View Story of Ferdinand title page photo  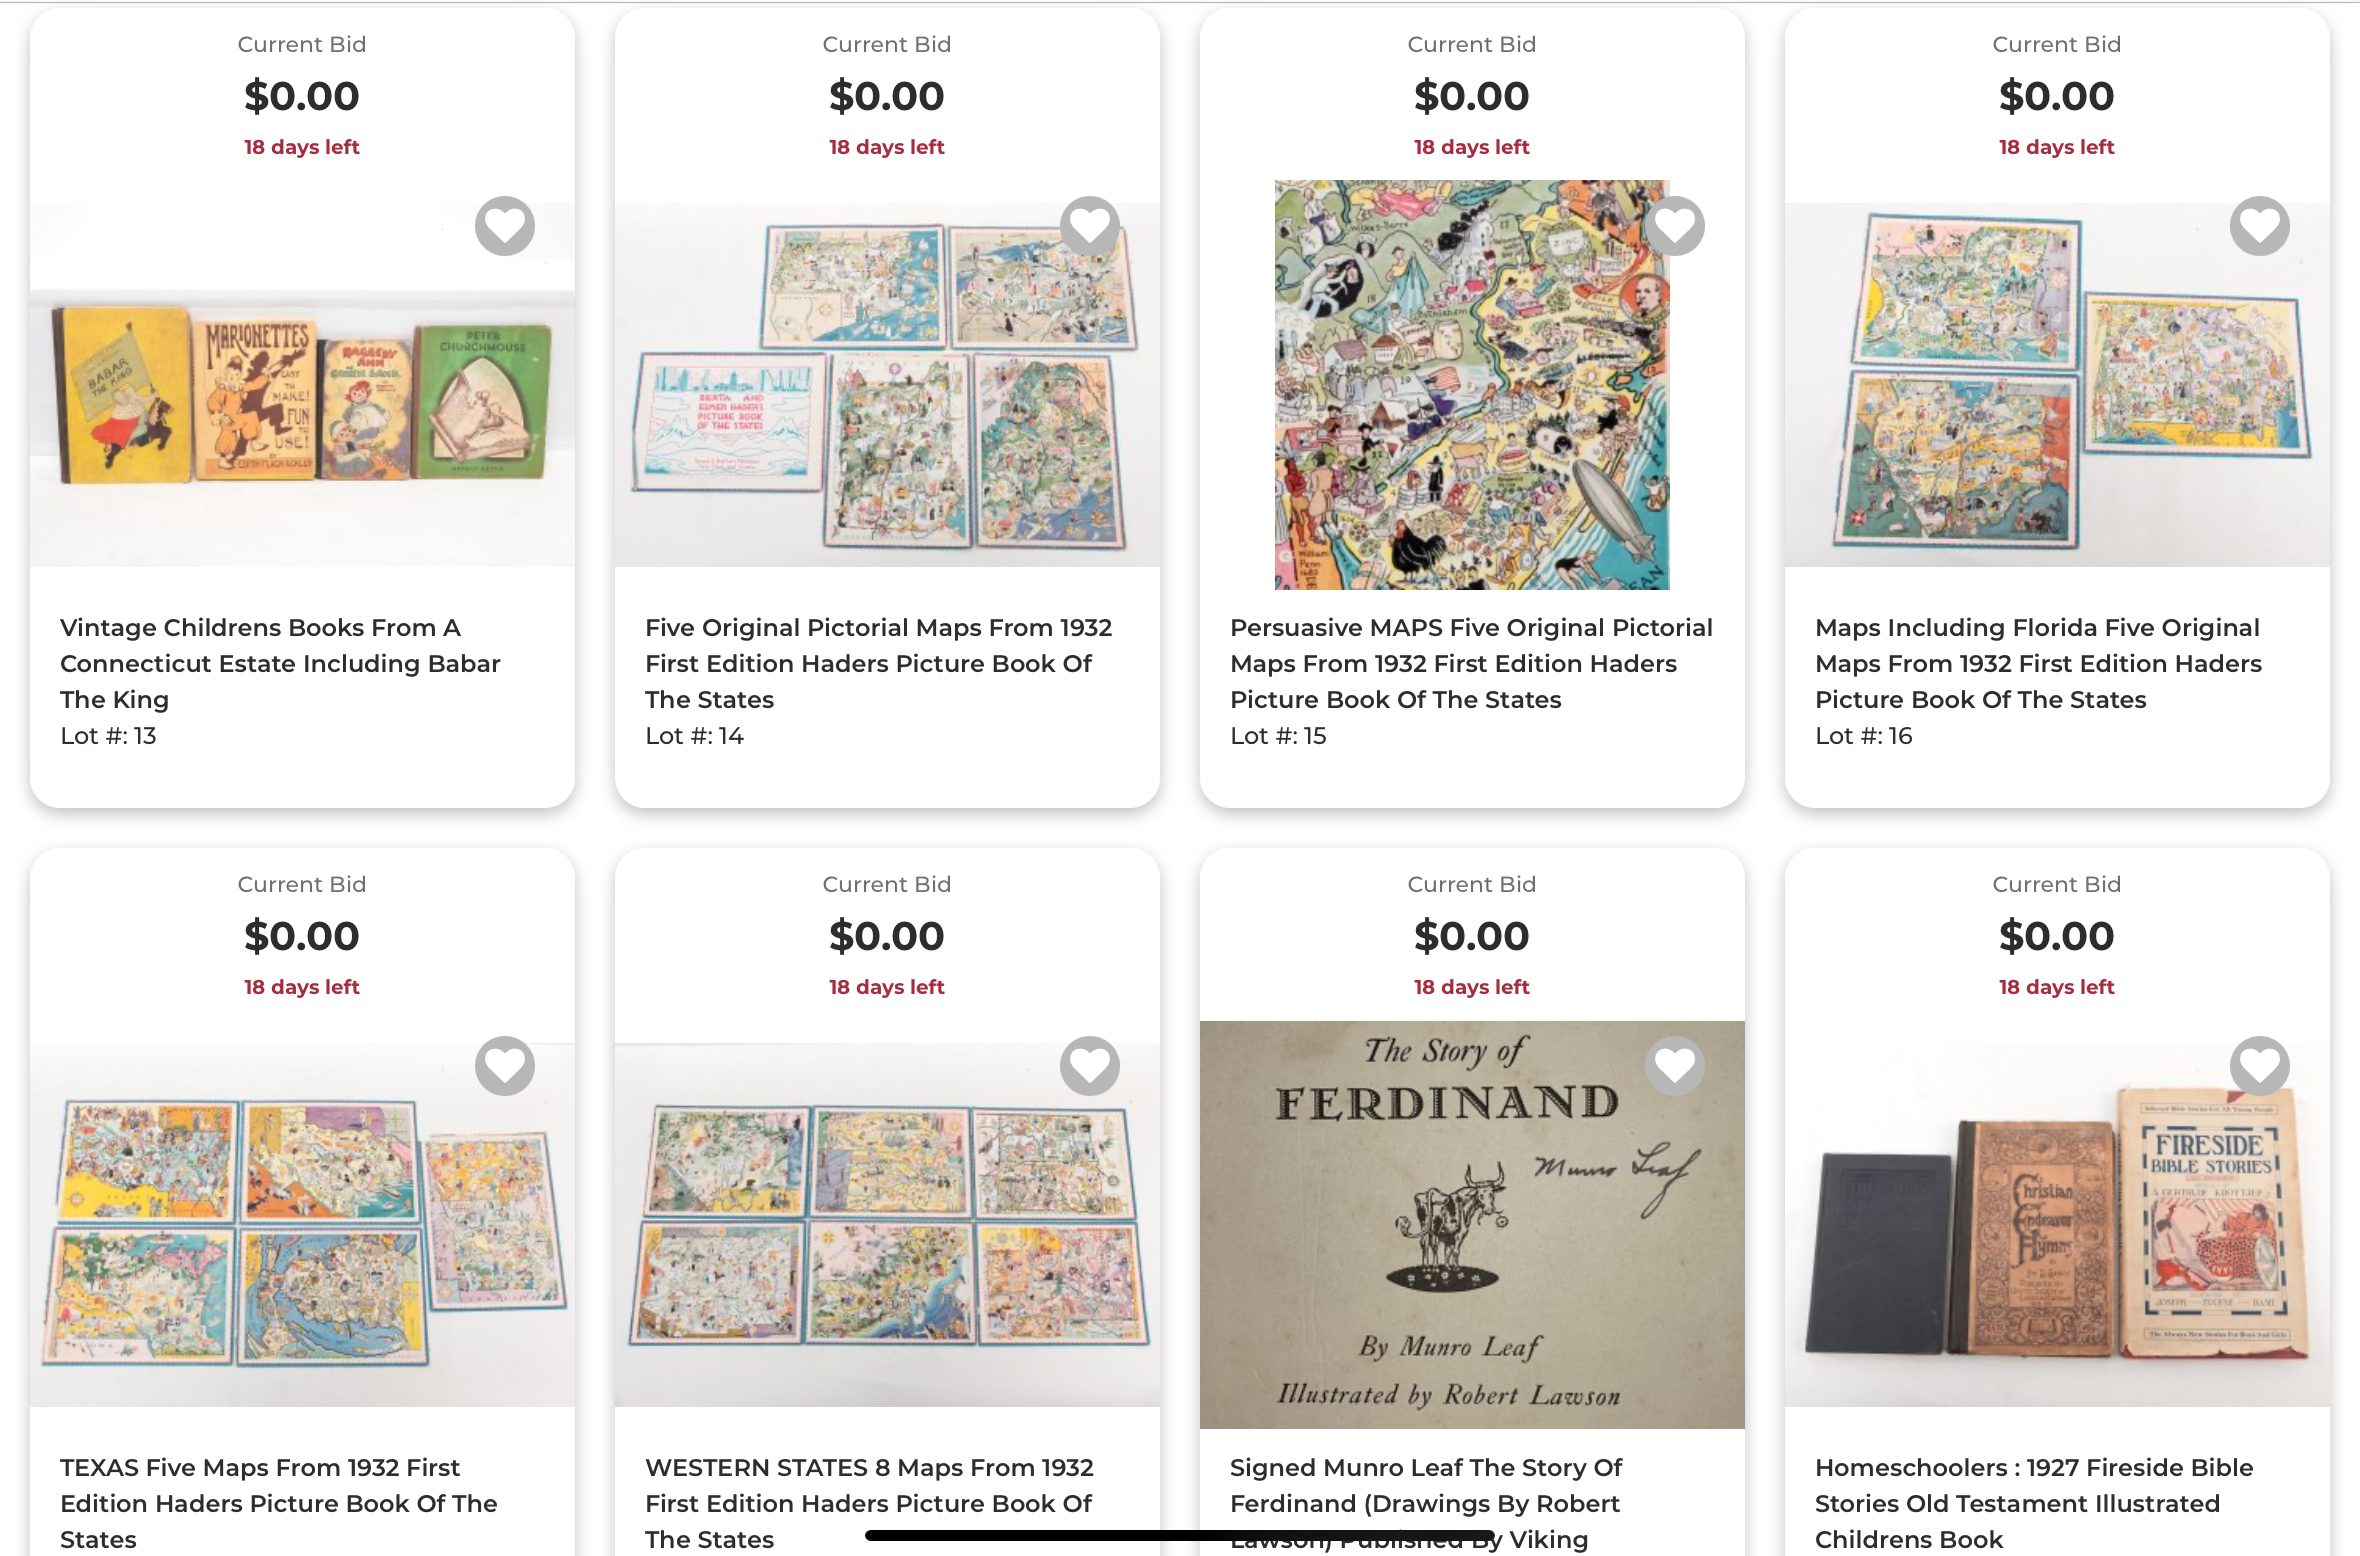tap(1471, 1240)
